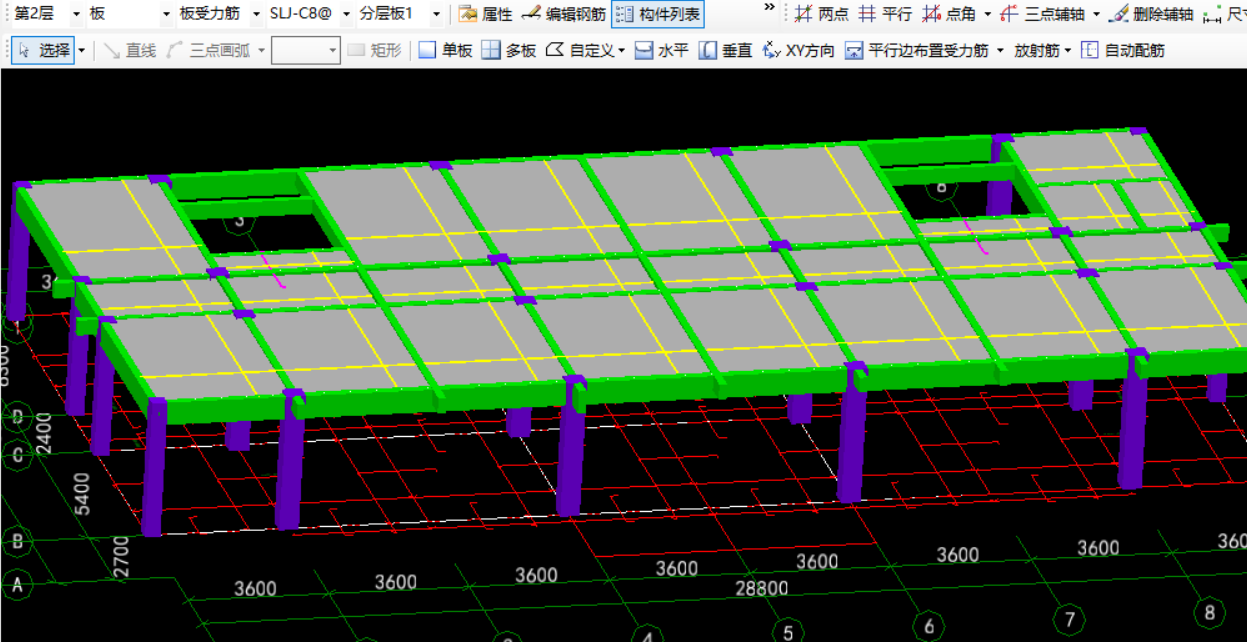Select the 平行 parallel axis tool
Image resolution: width=1247 pixels, height=642 pixels.
(885, 14)
